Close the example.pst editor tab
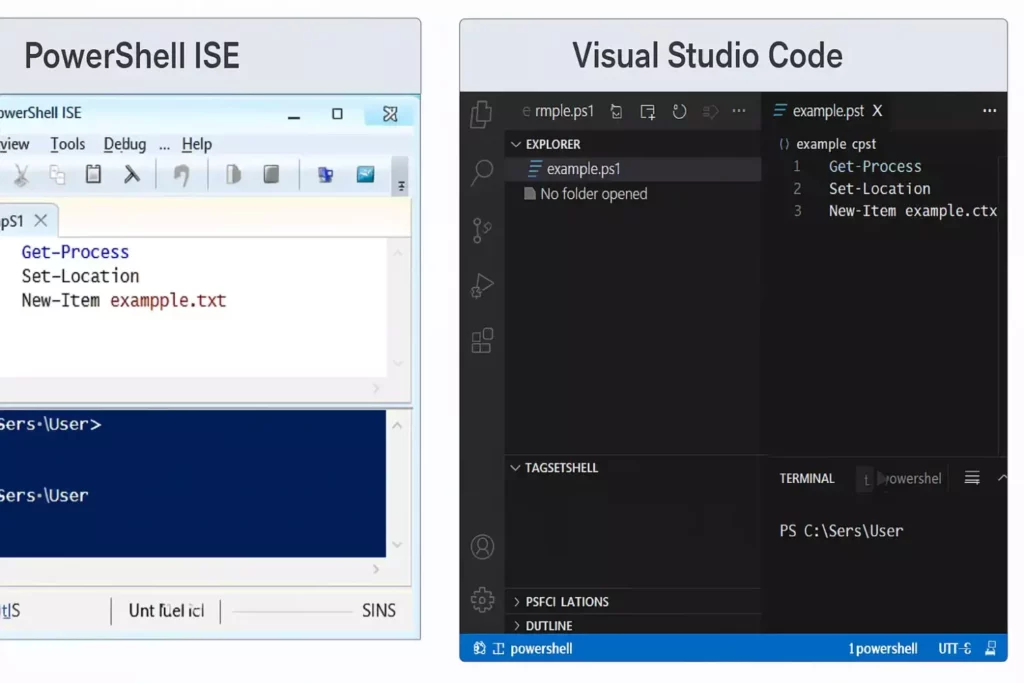Screen dimensions: 1024x683 pyautogui.click(x=877, y=111)
